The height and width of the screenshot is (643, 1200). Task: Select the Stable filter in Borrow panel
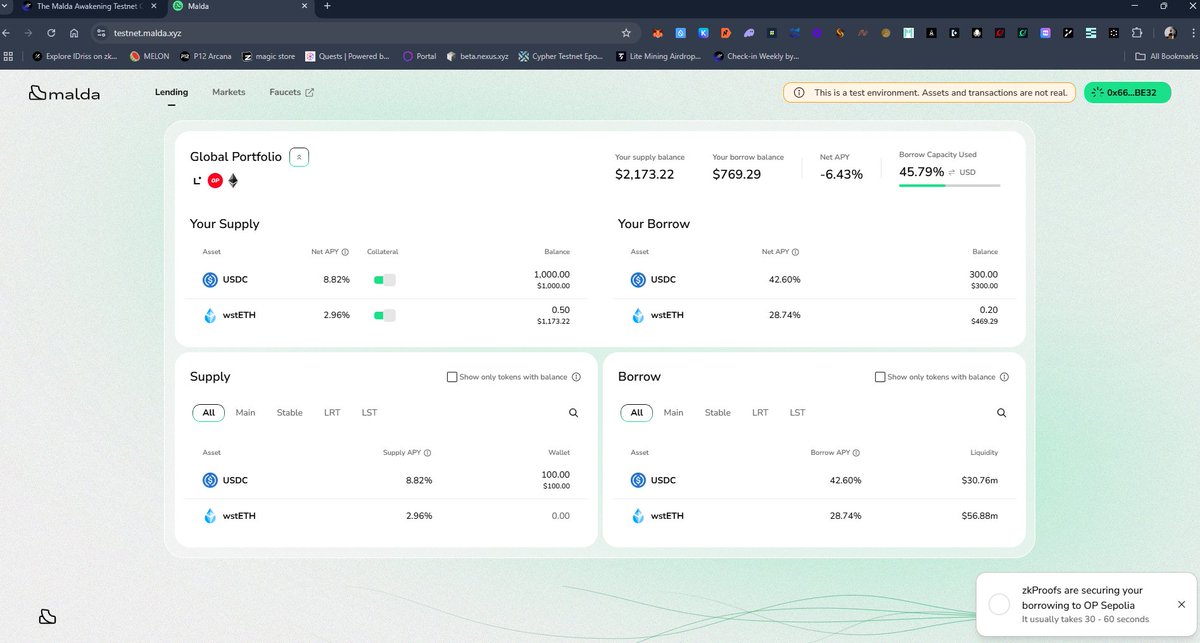tap(717, 413)
